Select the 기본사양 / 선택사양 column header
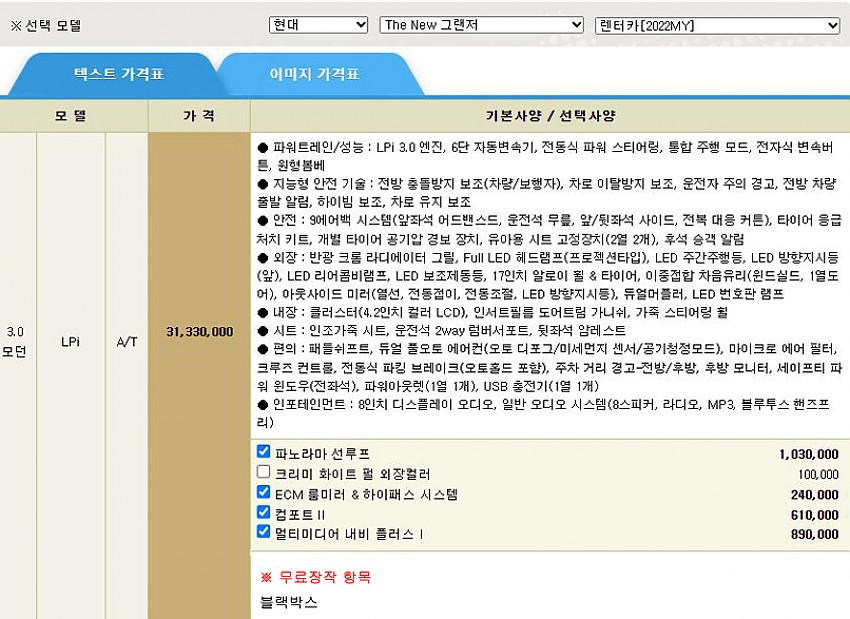This screenshot has width=850, height=619. pos(550,116)
